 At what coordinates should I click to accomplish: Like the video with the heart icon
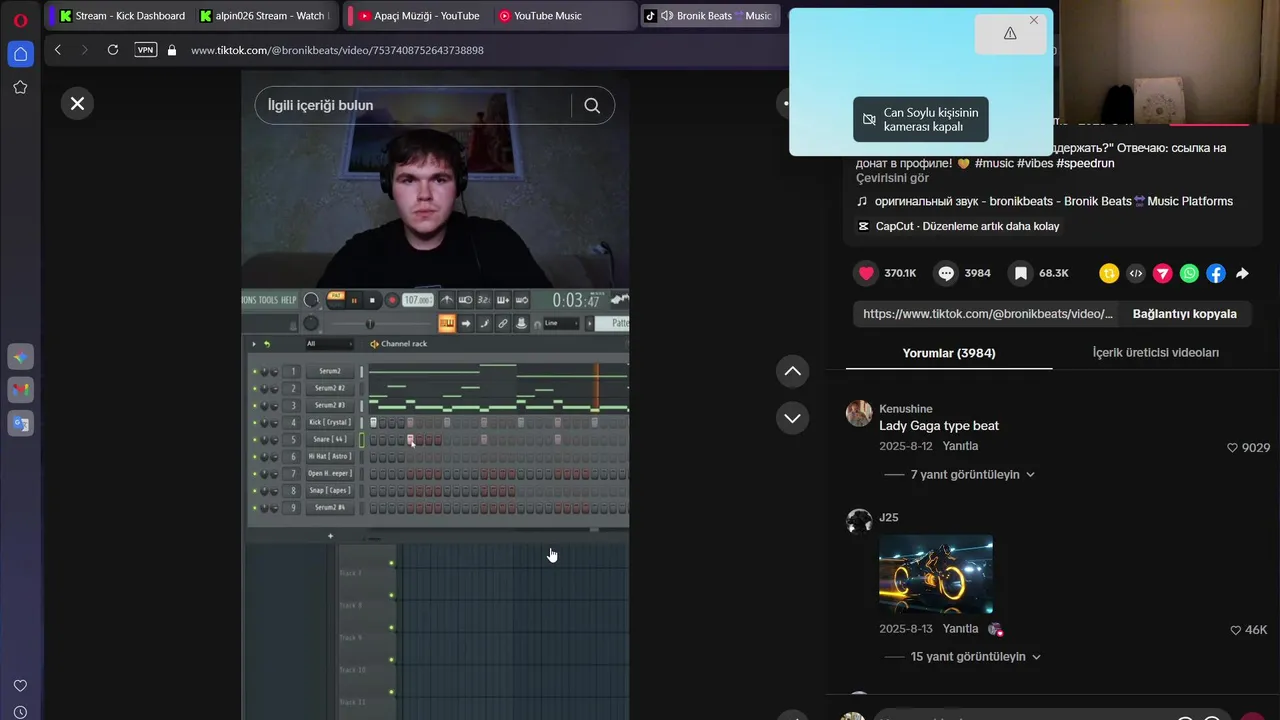(866, 273)
